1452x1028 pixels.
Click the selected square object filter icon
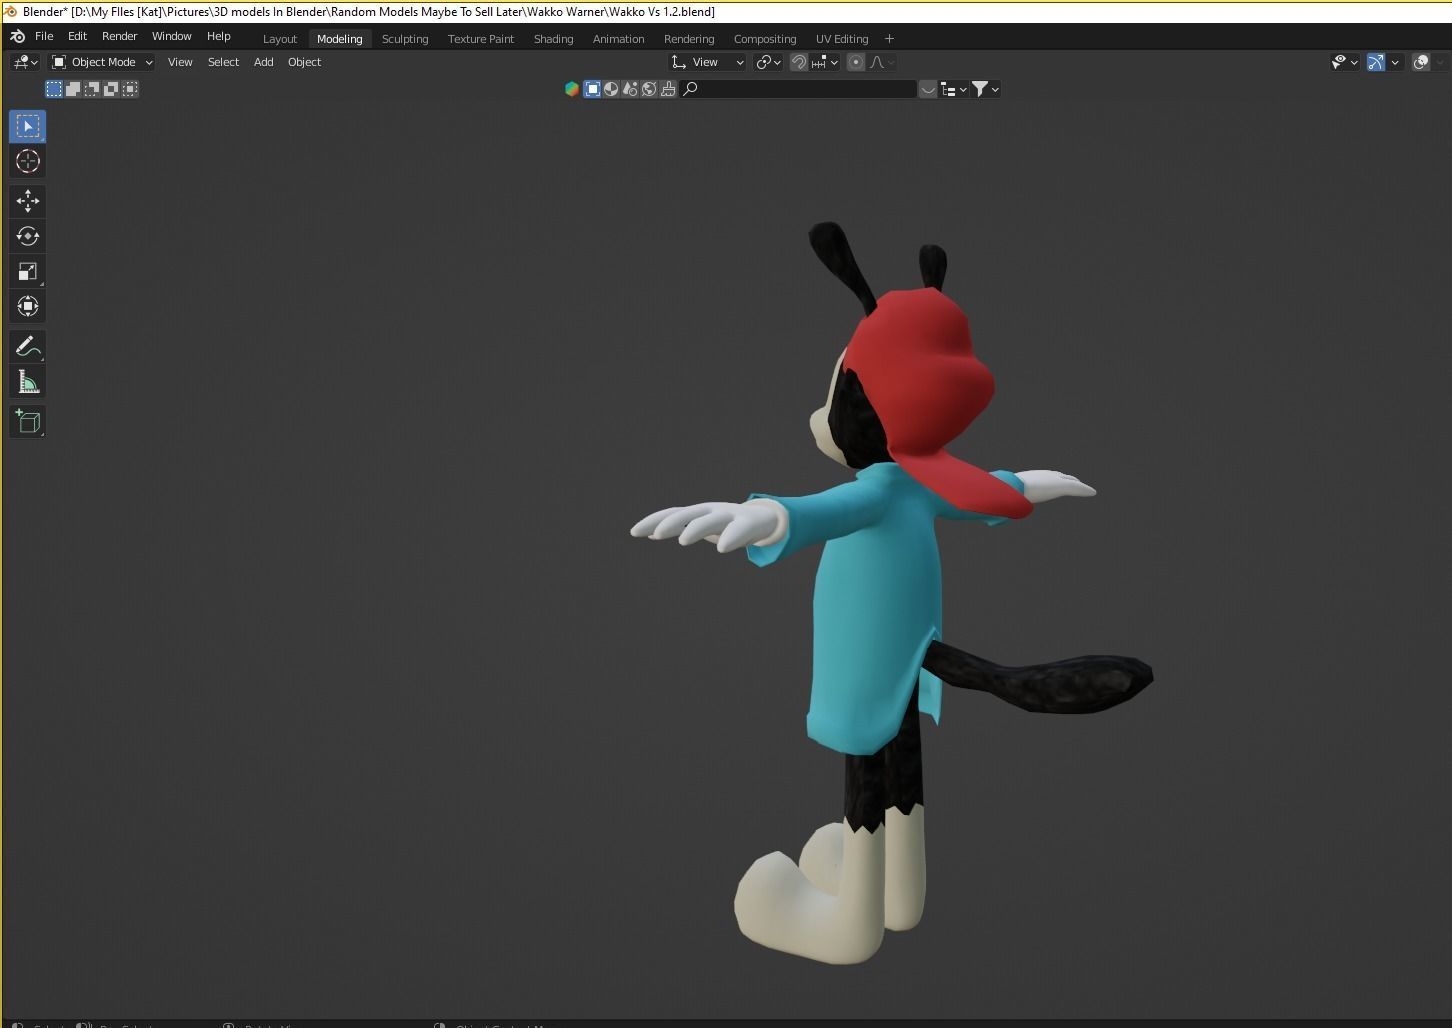point(592,89)
